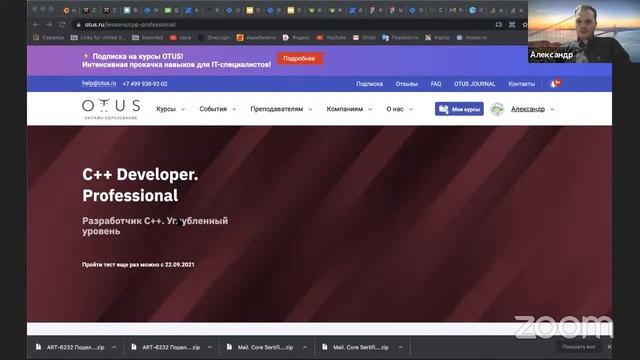Expand the Компаниям menu

click(x=349, y=109)
